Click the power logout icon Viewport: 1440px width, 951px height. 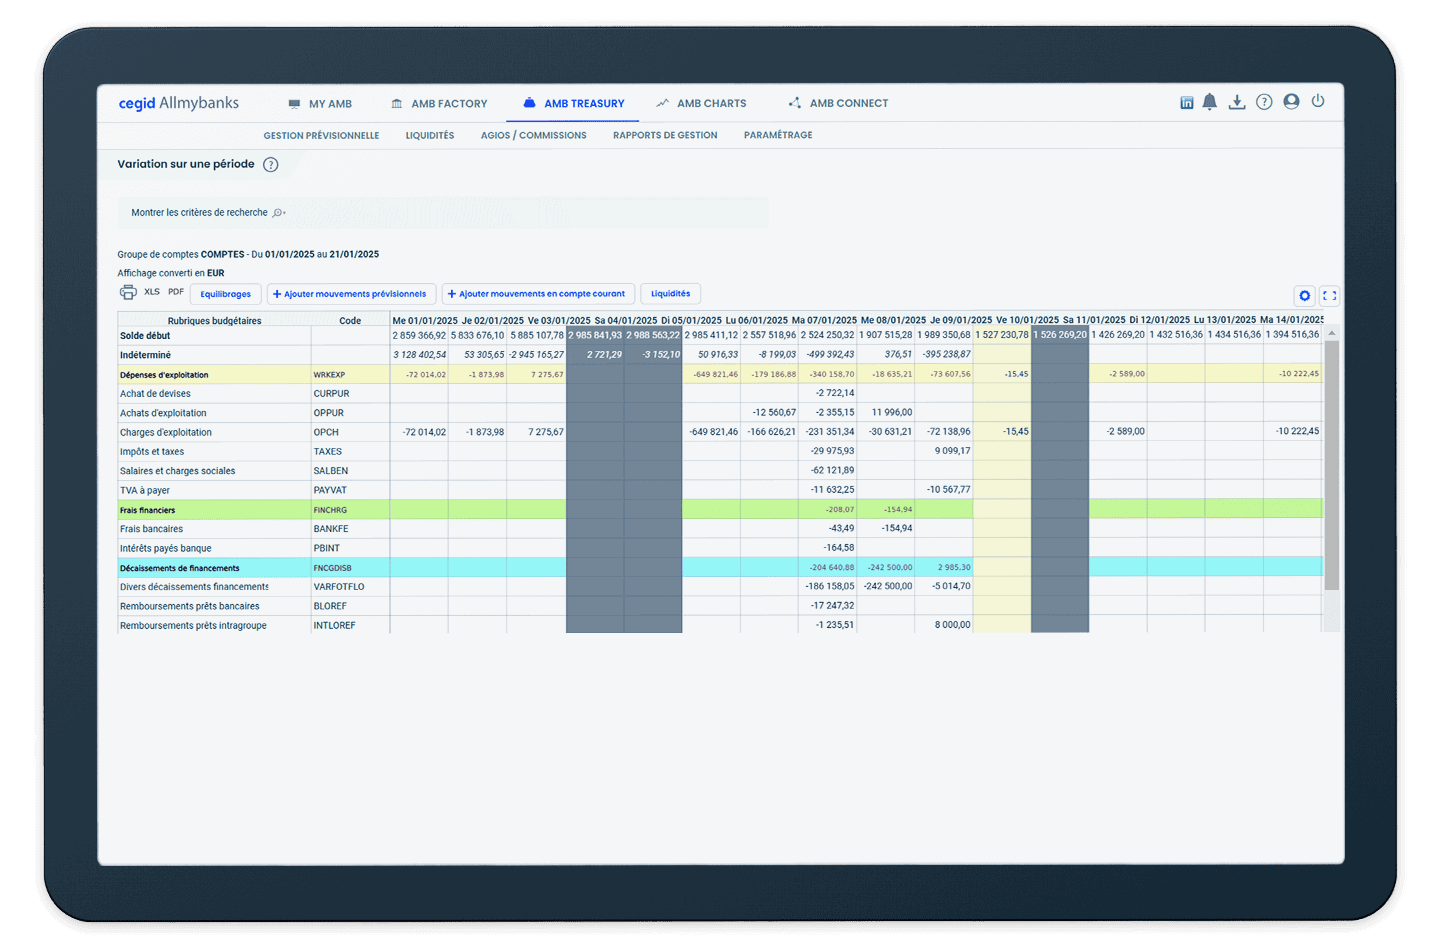point(1318,101)
